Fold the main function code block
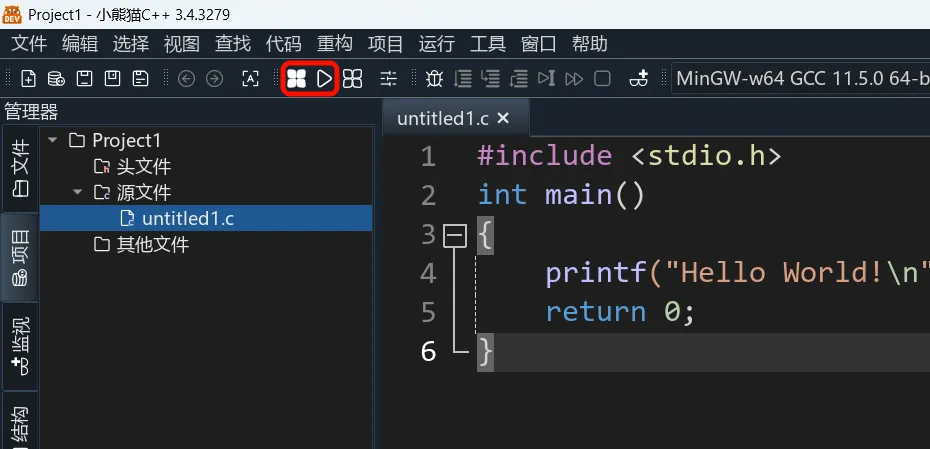The height and width of the screenshot is (449, 930). tap(455, 235)
